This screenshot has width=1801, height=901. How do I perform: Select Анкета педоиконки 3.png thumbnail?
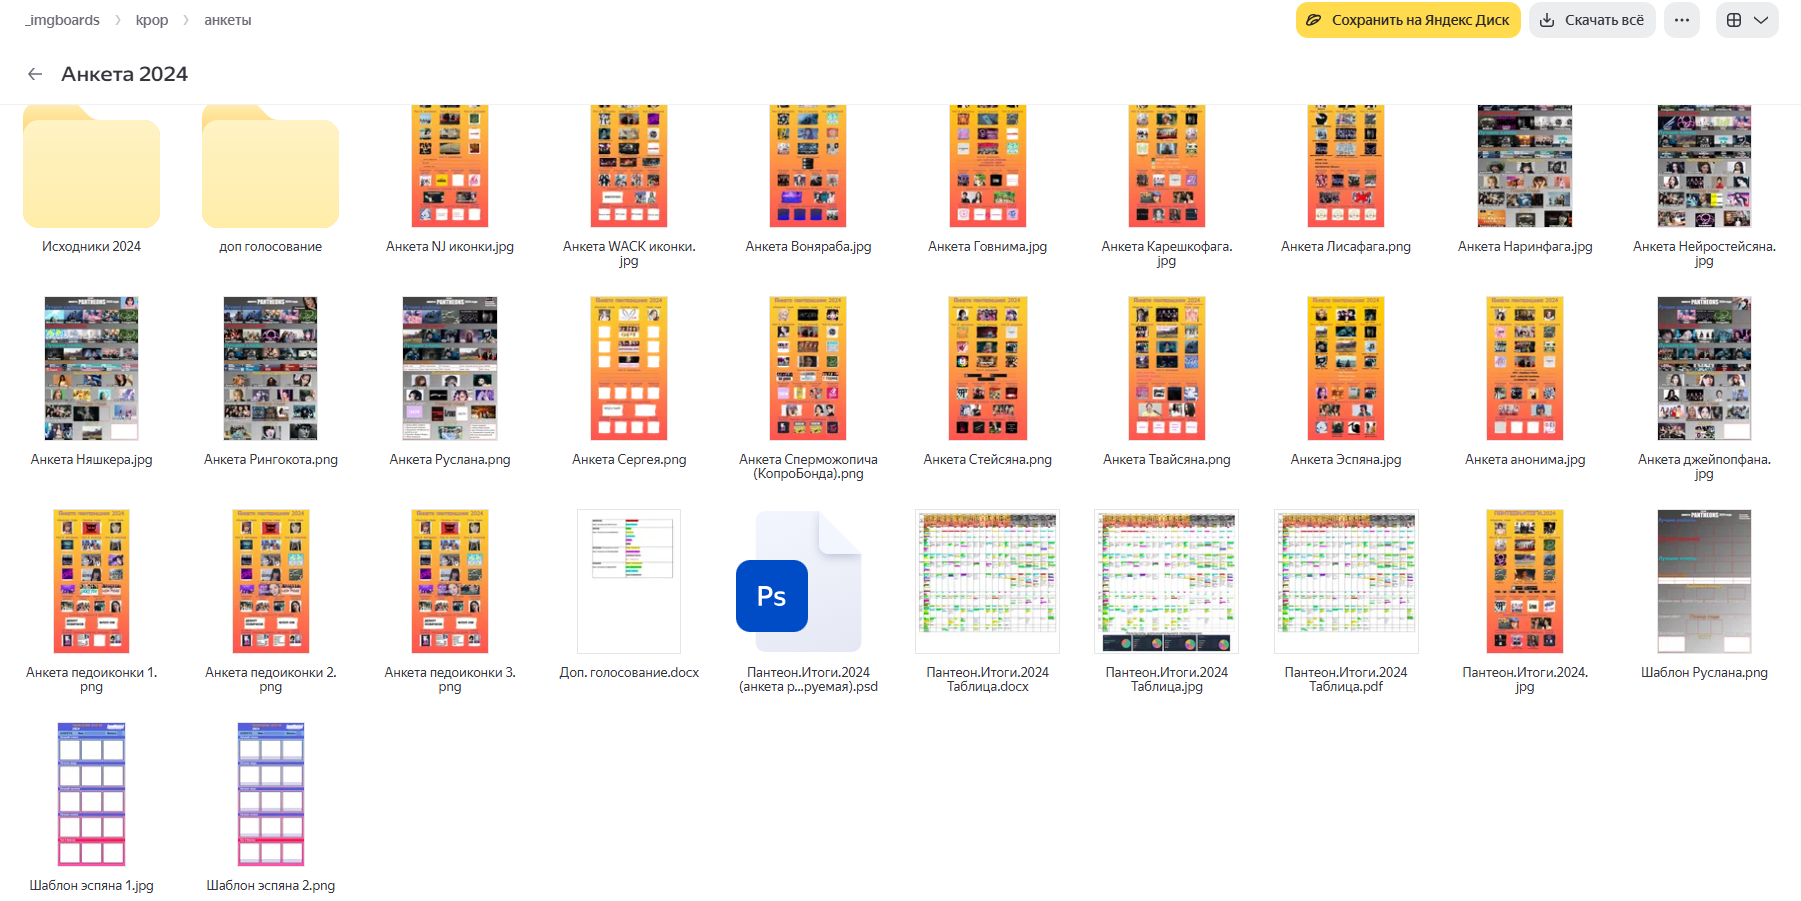[450, 581]
